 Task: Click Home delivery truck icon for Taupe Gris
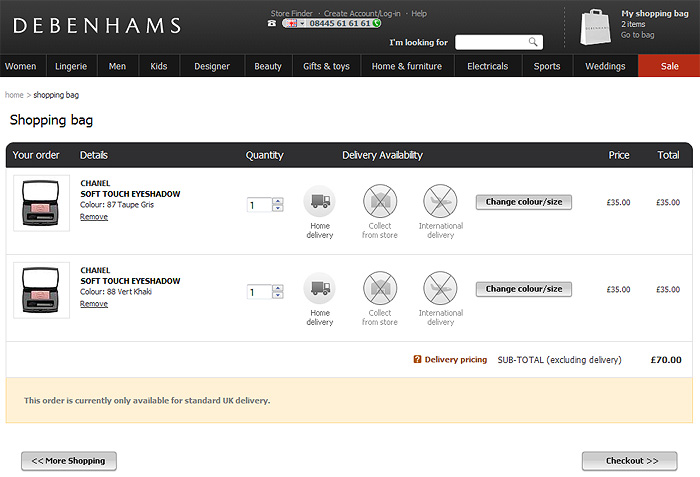320,201
